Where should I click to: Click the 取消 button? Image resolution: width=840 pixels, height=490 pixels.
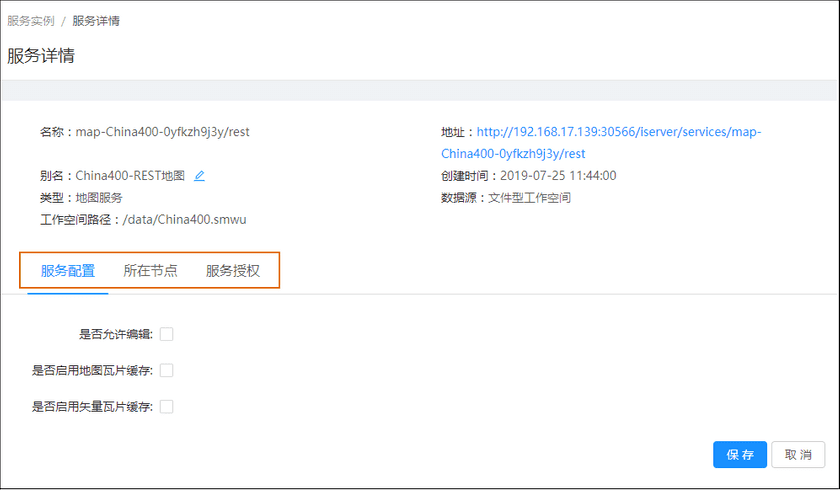tap(798, 454)
